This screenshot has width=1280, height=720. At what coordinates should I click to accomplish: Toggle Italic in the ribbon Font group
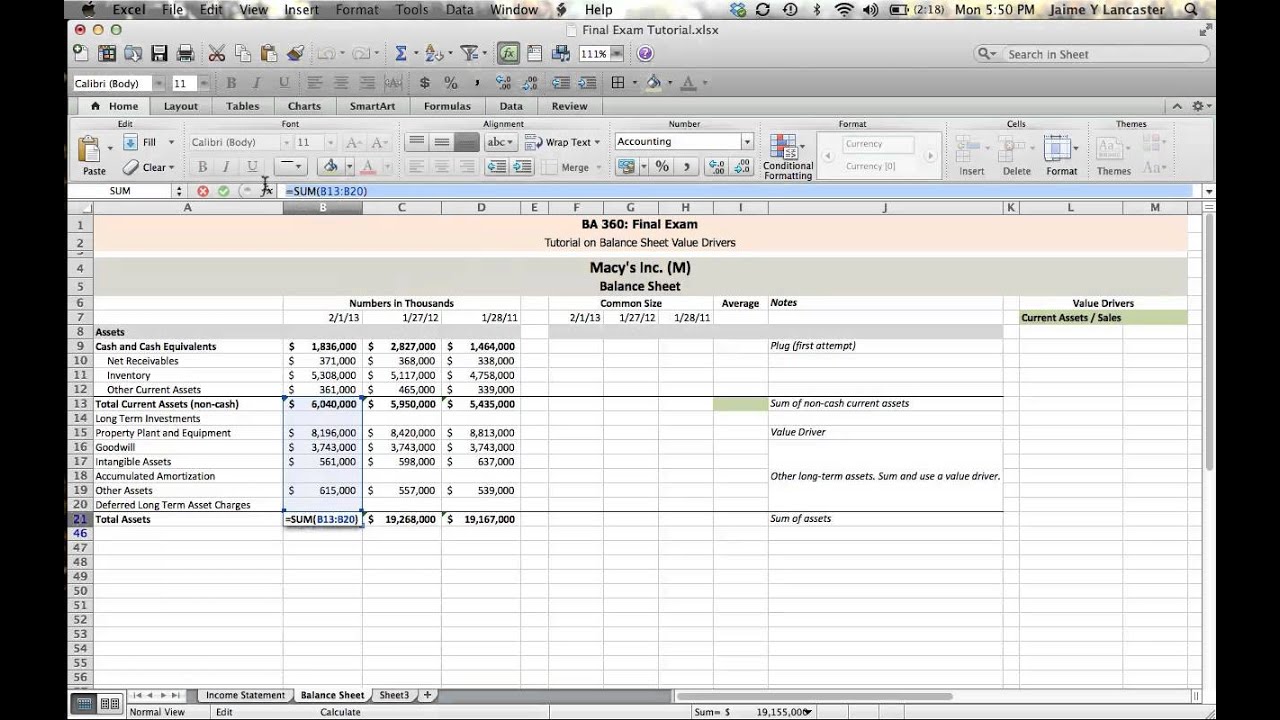226,167
